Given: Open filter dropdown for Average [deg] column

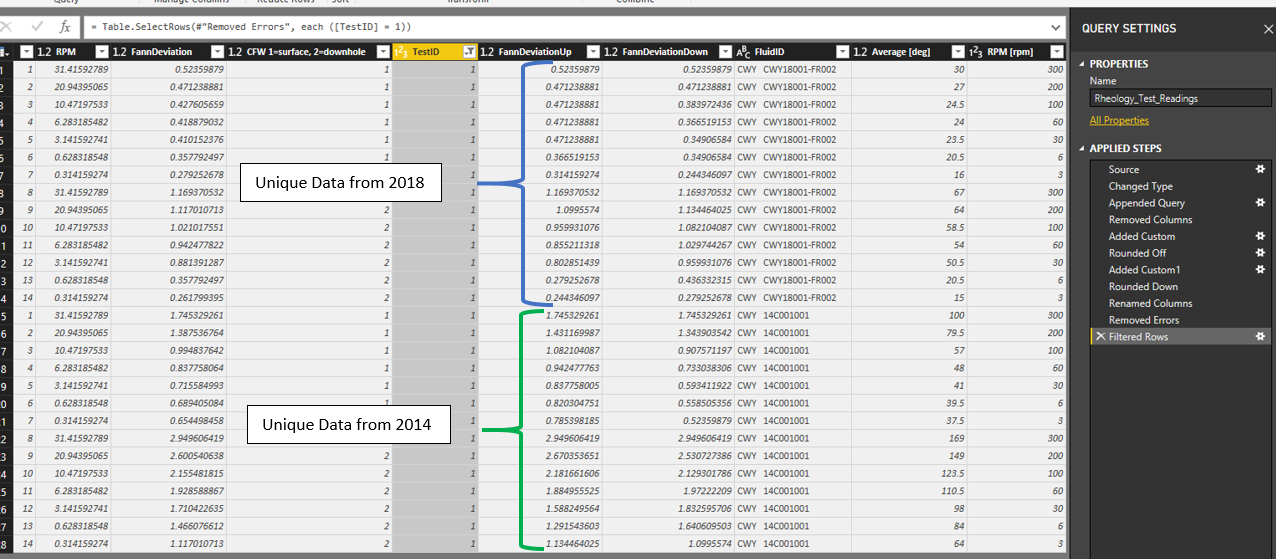Looking at the screenshot, I should (x=958, y=51).
